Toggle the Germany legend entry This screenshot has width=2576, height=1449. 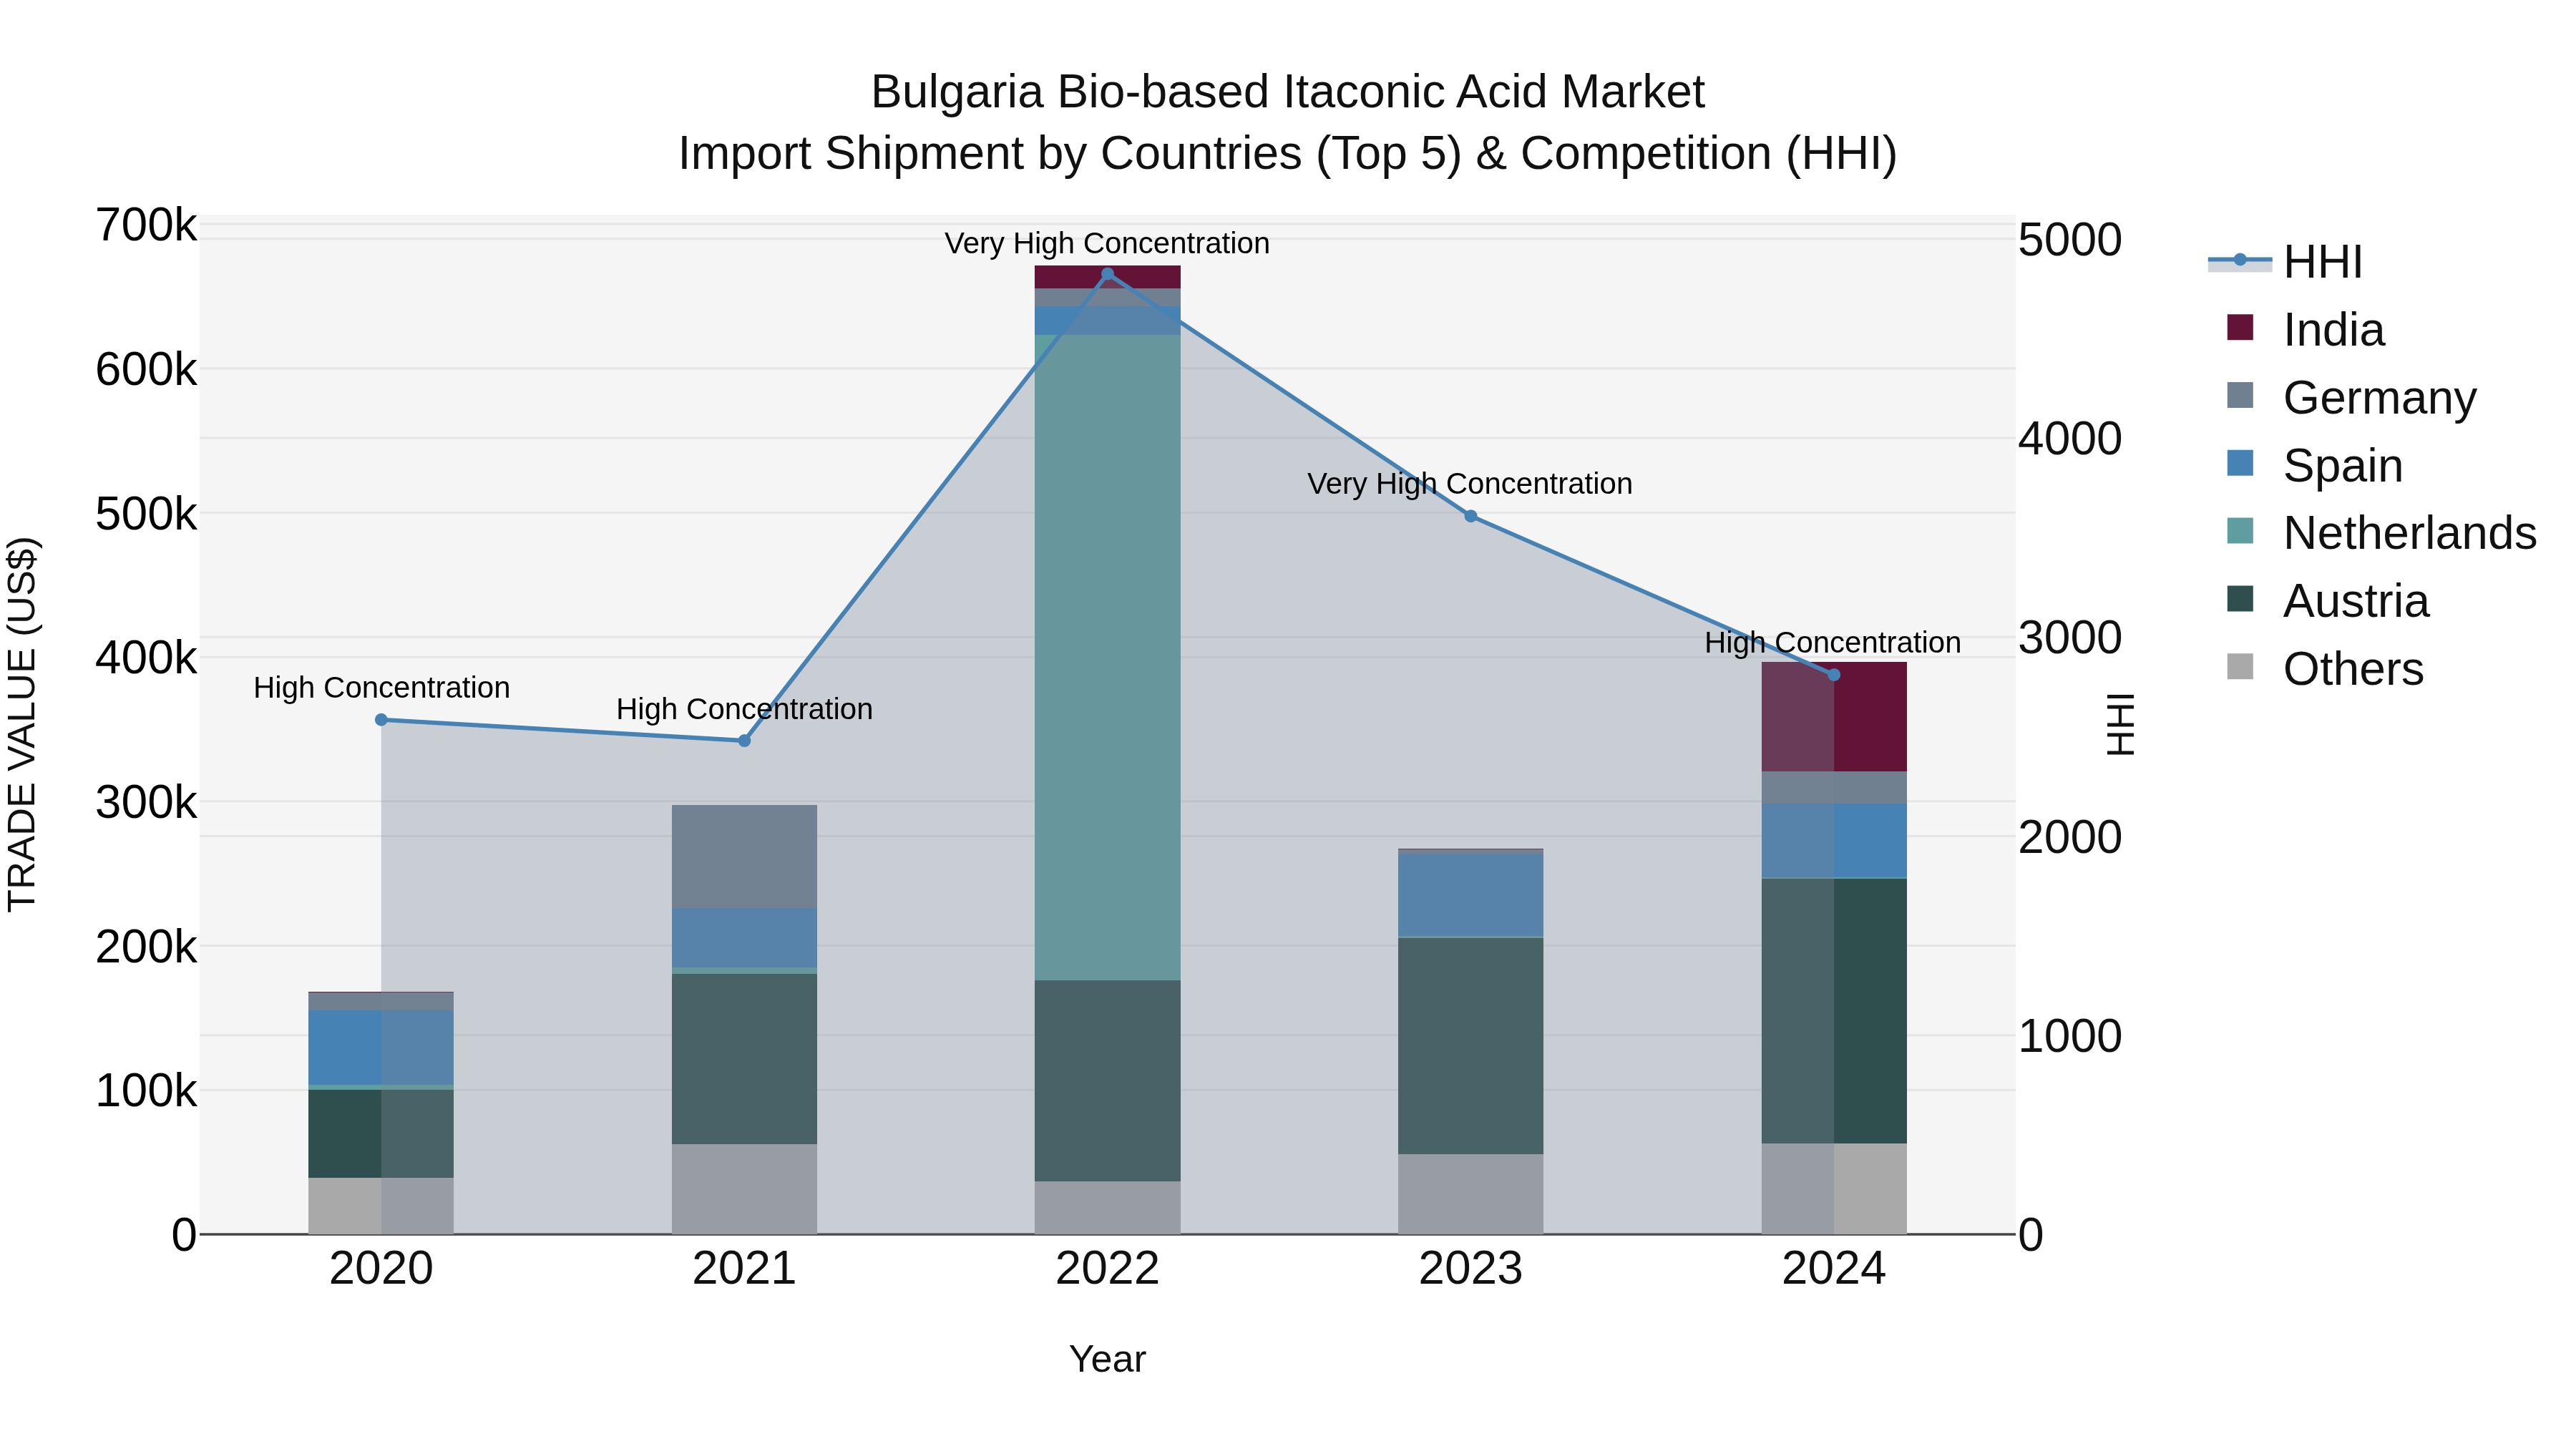point(2352,397)
